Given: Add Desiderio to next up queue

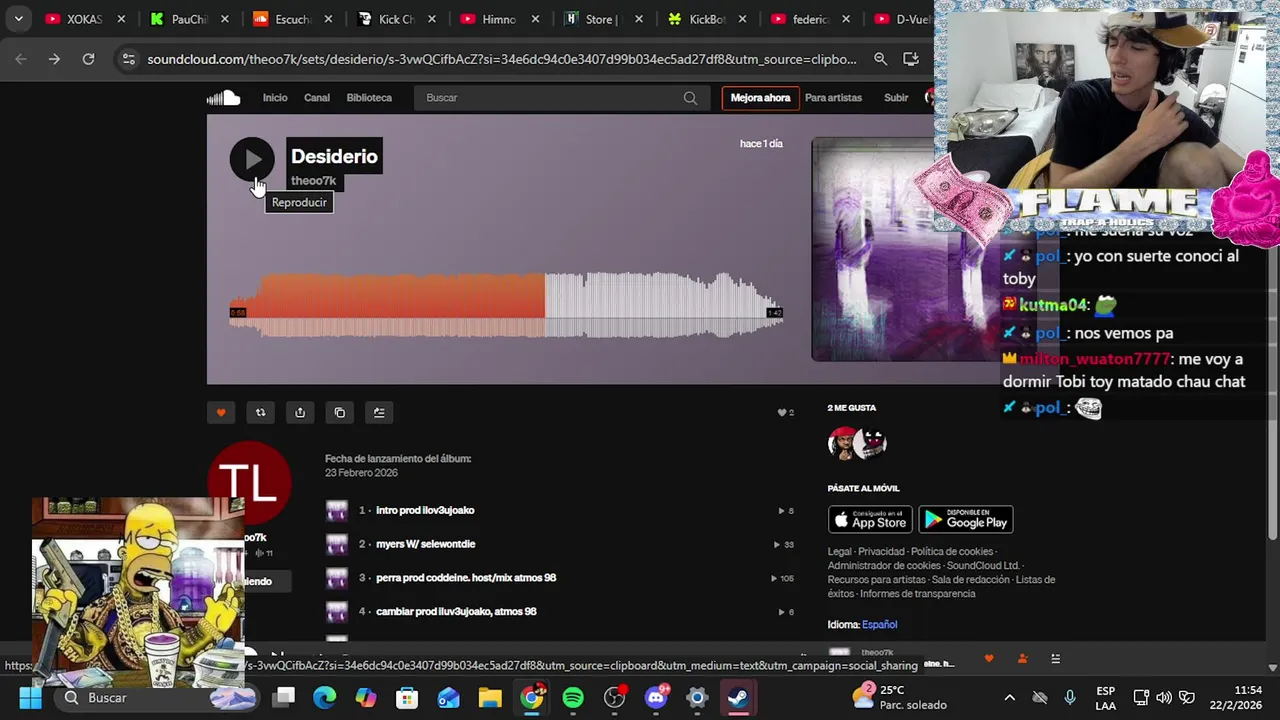Looking at the screenshot, I should [379, 412].
